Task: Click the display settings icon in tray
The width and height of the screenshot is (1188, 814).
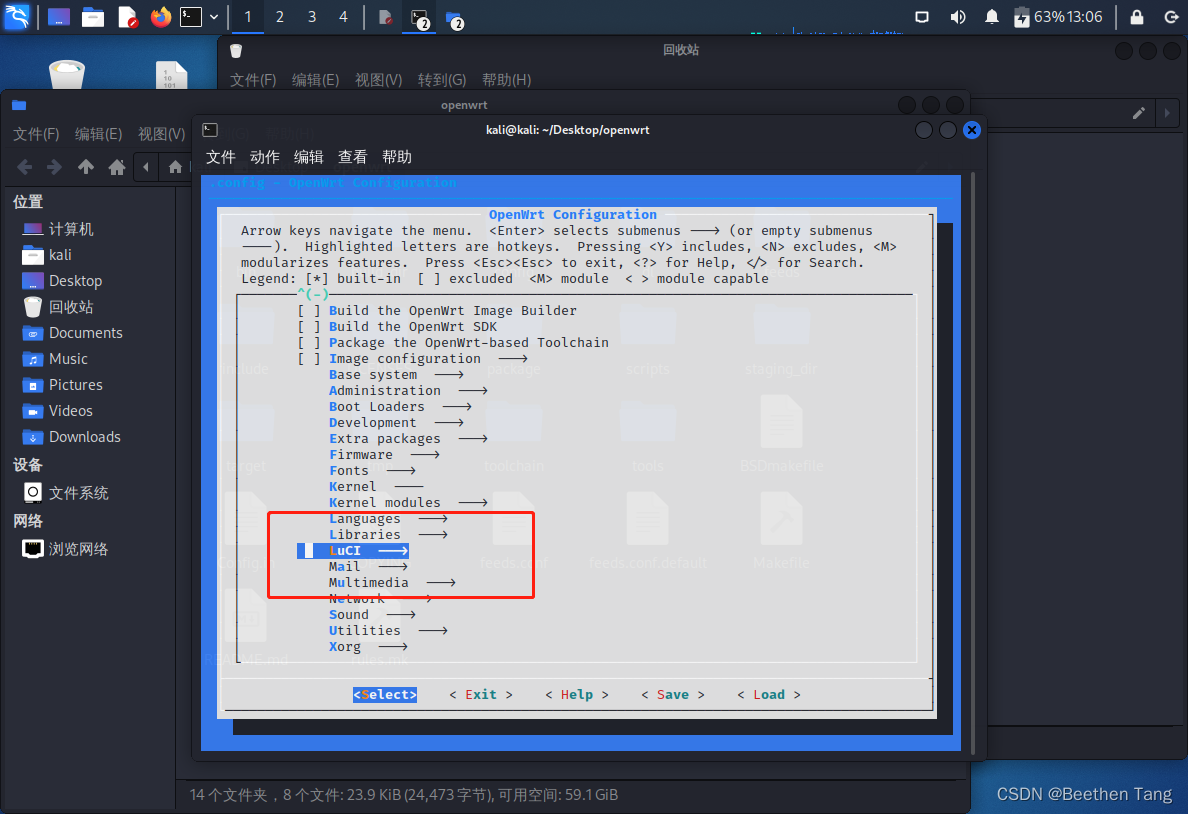Action: pos(922,17)
